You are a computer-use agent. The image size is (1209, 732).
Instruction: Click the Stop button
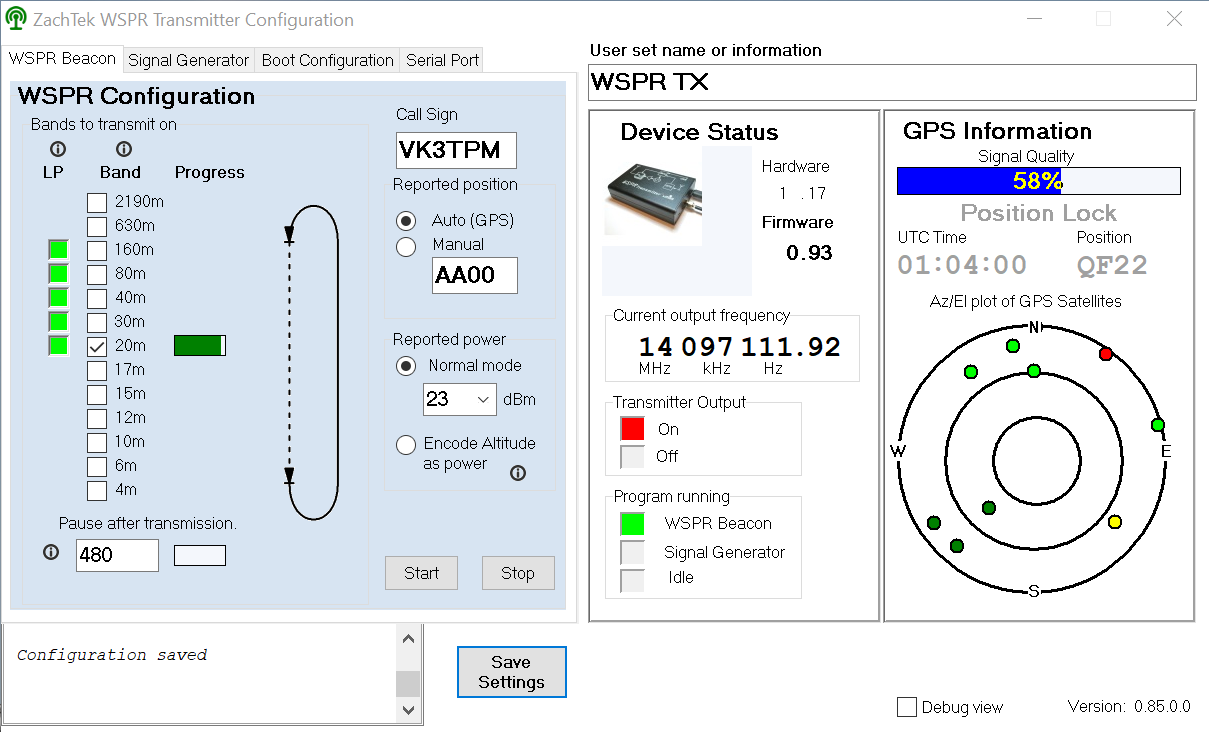518,573
